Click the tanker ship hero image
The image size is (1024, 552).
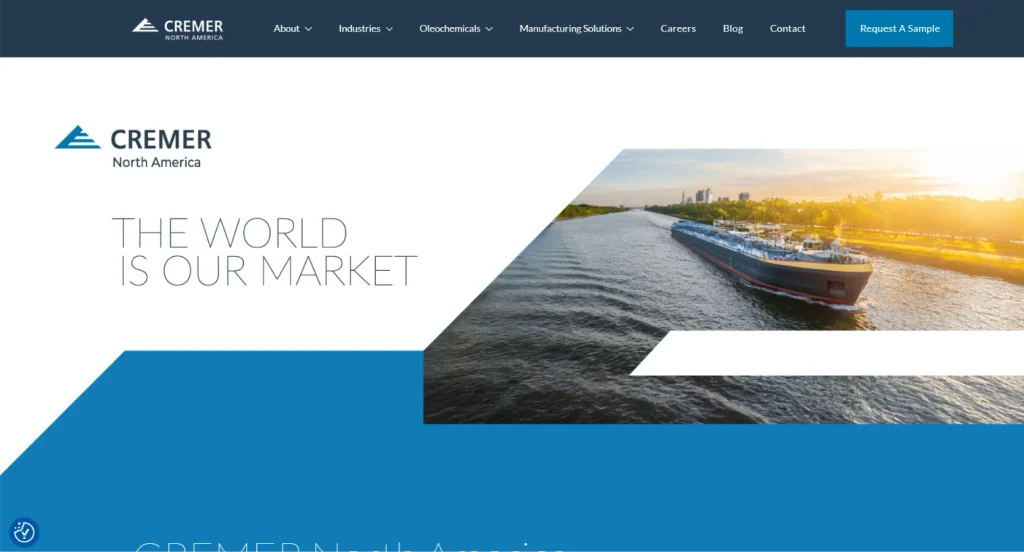(x=724, y=286)
